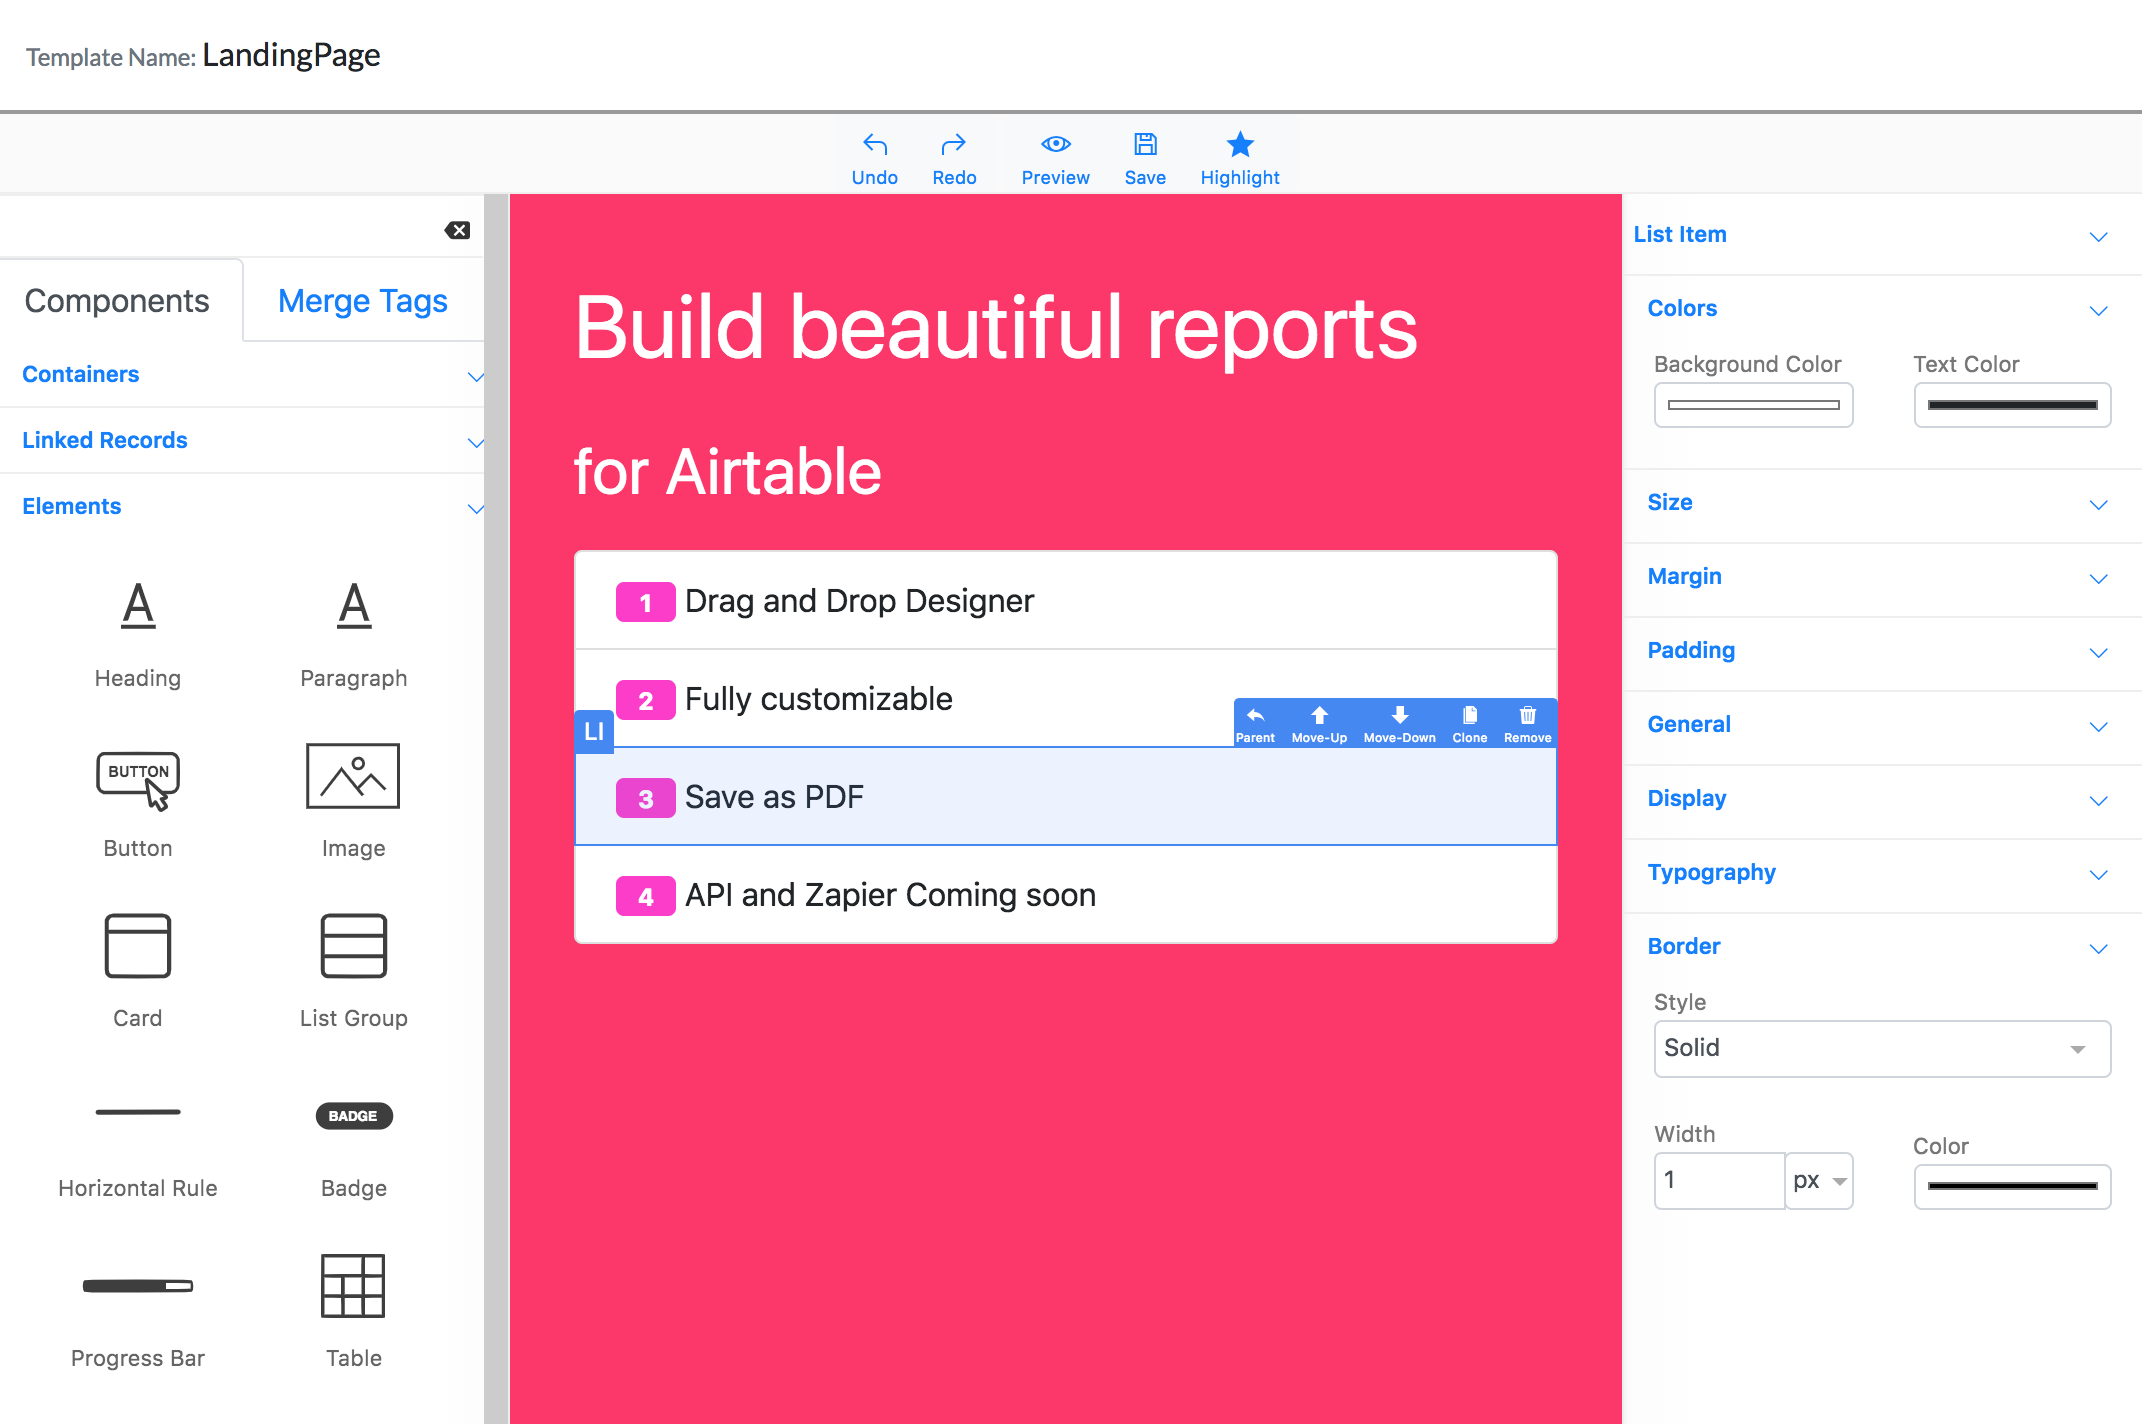Click the pink badge numbered 3
The image size is (2142, 1424).
[x=645, y=798]
